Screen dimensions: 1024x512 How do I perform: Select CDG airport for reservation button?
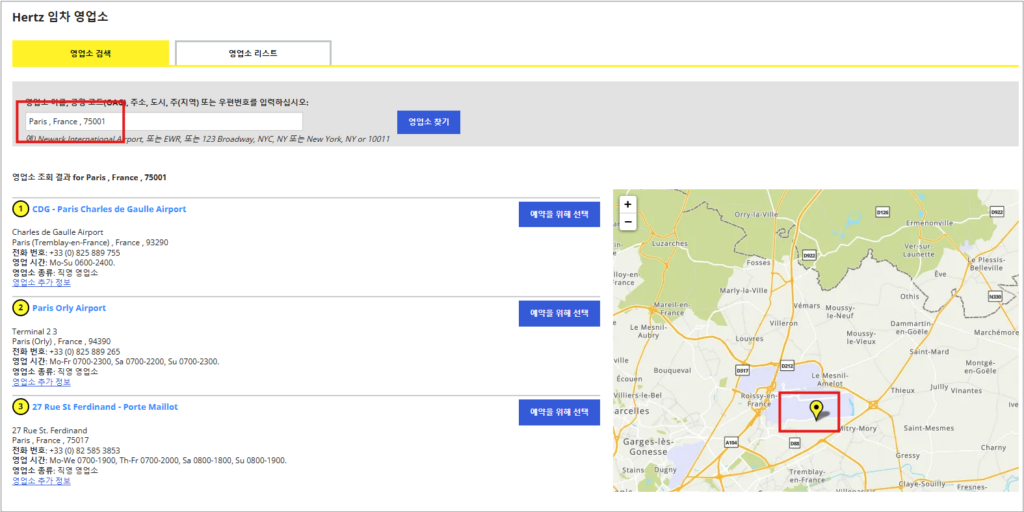(x=559, y=214)
